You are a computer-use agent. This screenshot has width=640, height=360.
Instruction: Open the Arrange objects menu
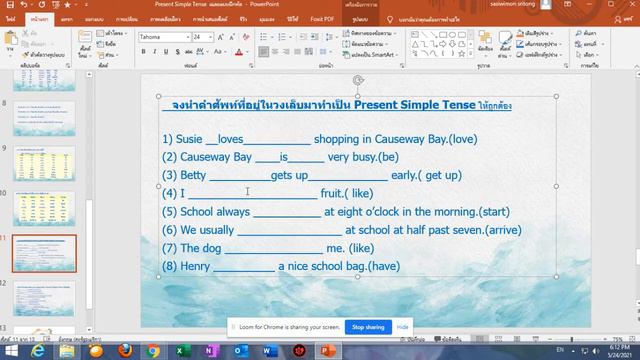[x=485, y=41]
